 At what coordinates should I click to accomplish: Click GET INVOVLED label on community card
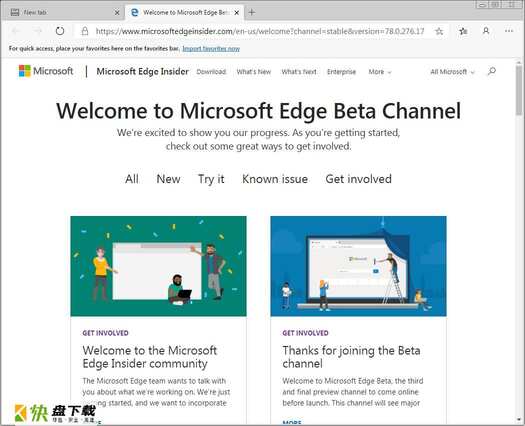105,333
